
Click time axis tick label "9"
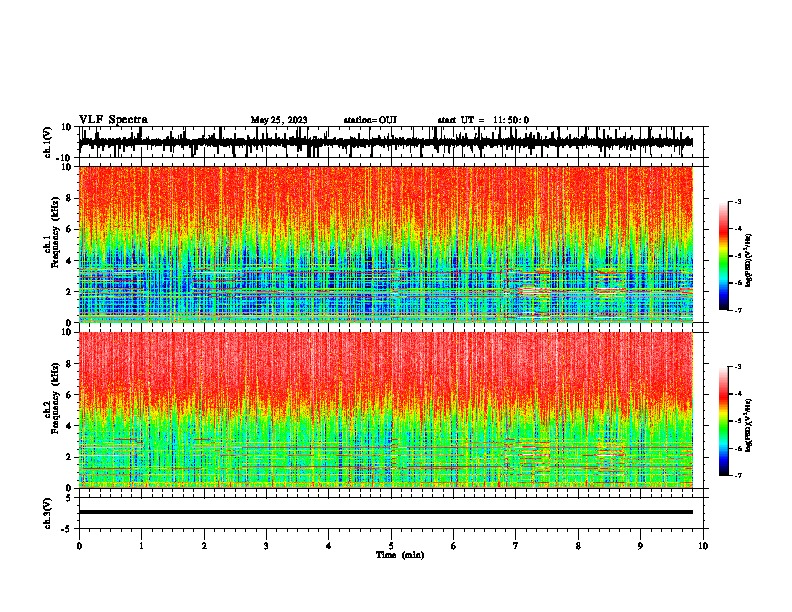640,546
